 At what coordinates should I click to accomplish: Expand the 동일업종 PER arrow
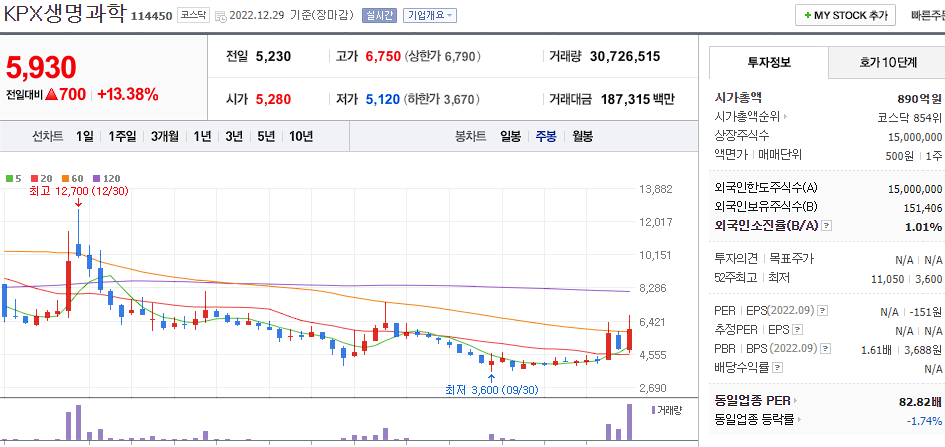(795, 400)
